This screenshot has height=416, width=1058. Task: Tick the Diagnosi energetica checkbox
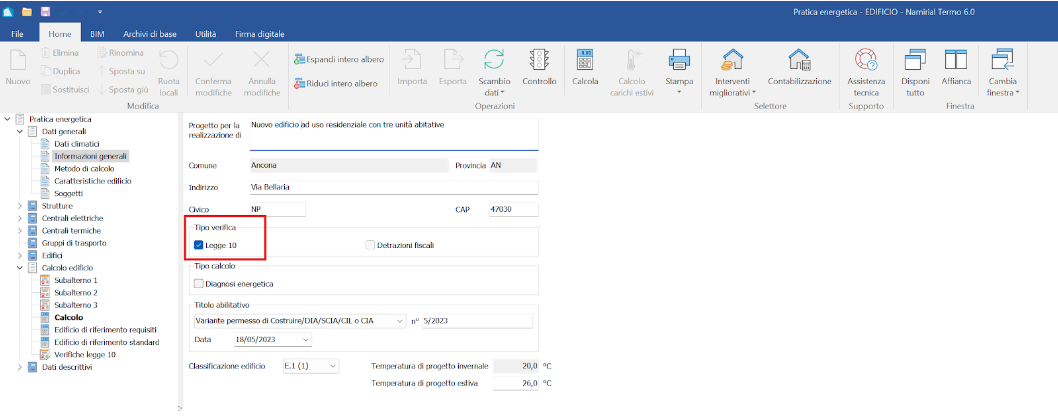pos(199,284)
